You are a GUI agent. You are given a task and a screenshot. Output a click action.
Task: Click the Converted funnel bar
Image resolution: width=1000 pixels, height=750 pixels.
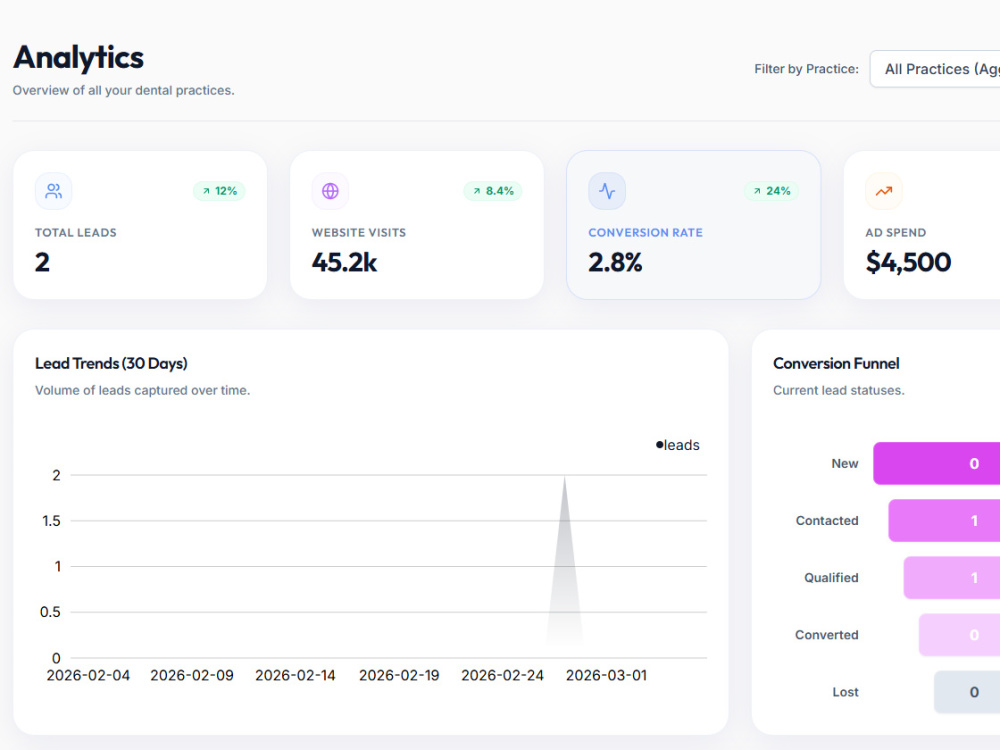click(959, 635)
